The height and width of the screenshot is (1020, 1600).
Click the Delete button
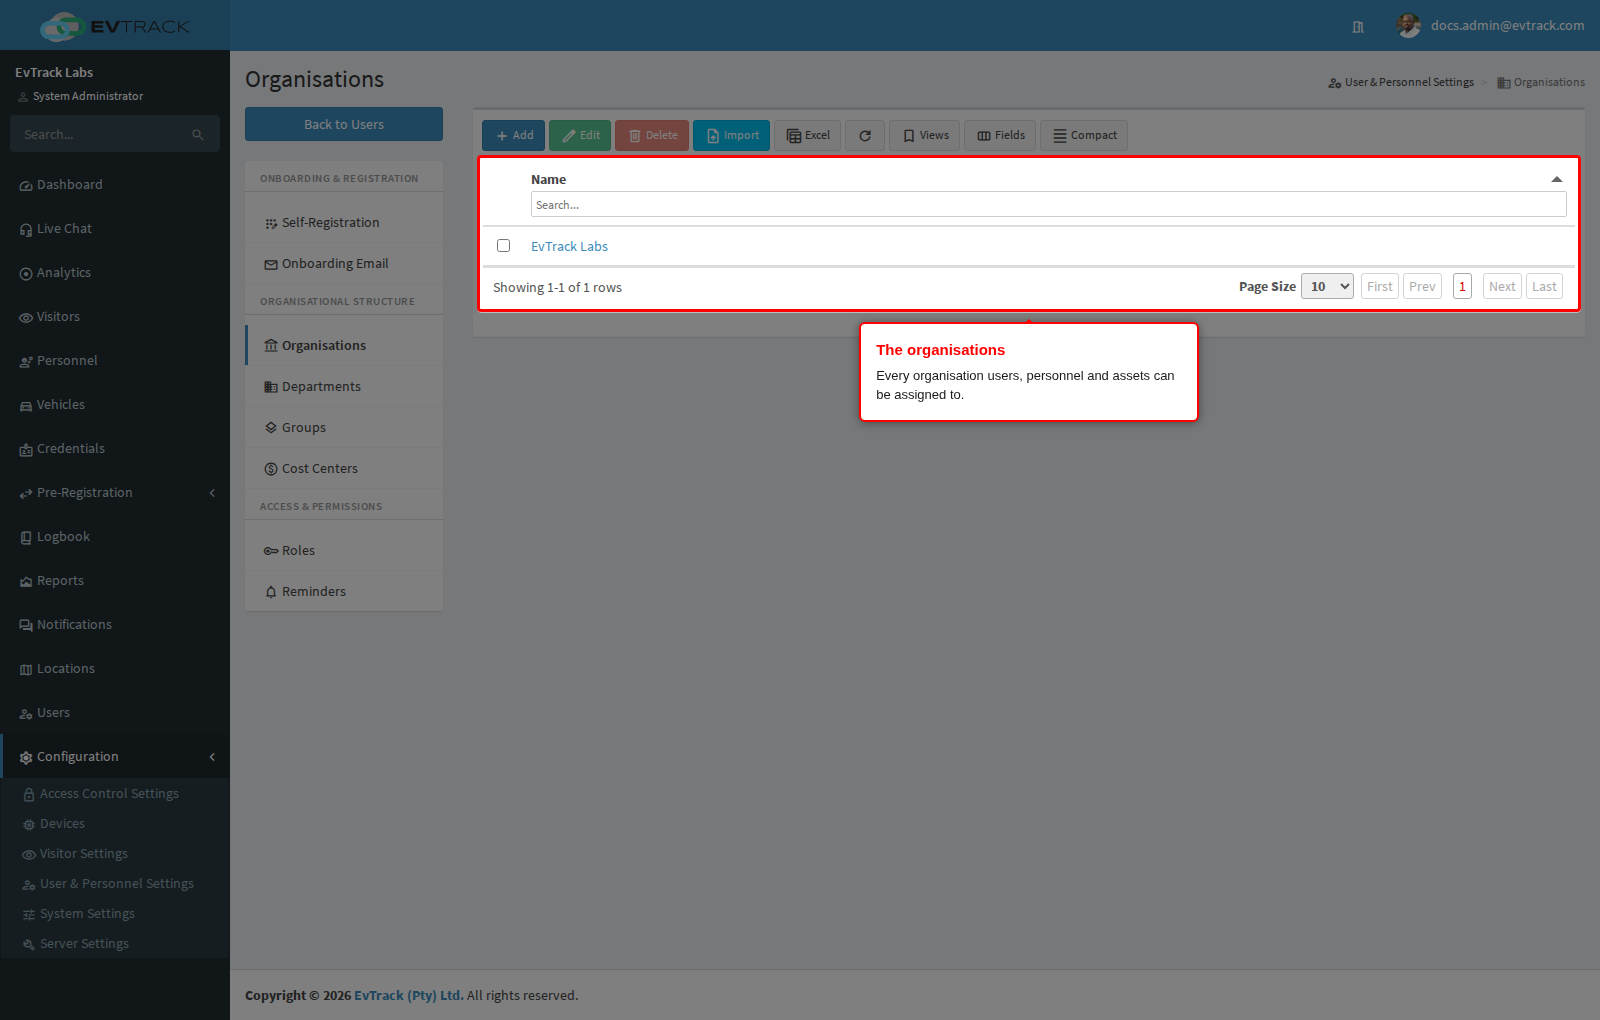(x=652, y=136)
